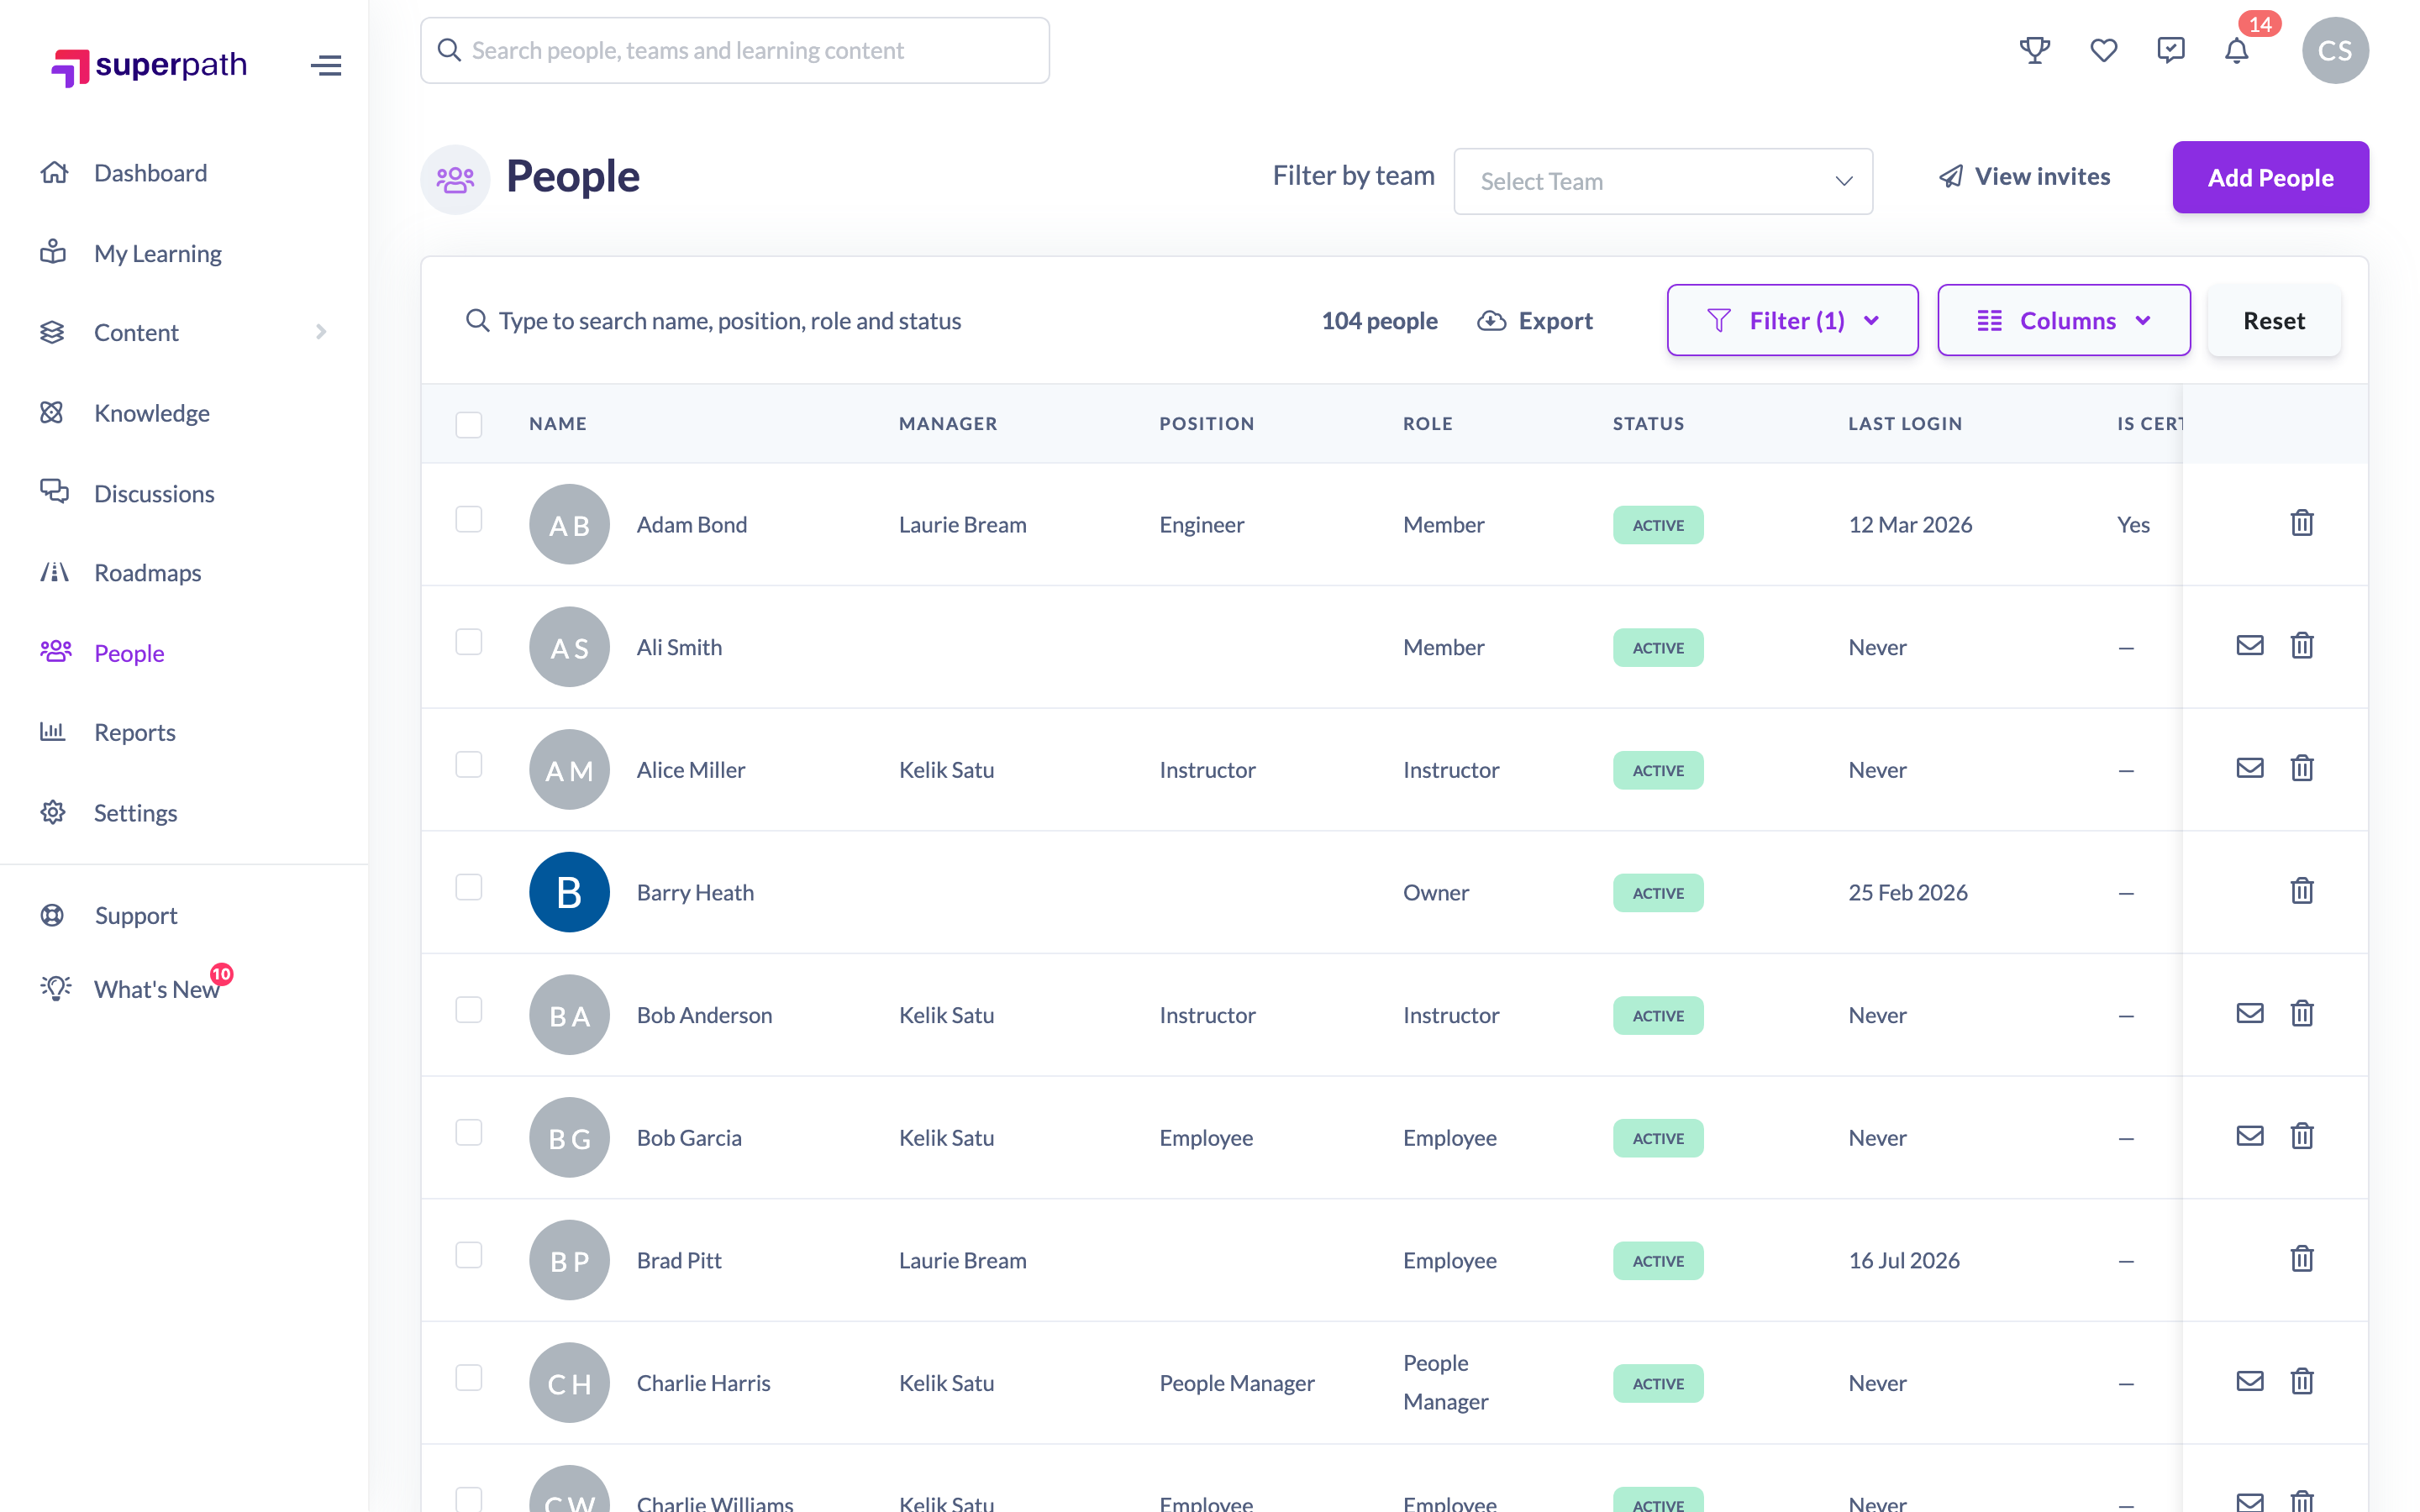Open the trophy achievements icon
Viewport: 2420px width, 1512px height.
point(2034,50)
